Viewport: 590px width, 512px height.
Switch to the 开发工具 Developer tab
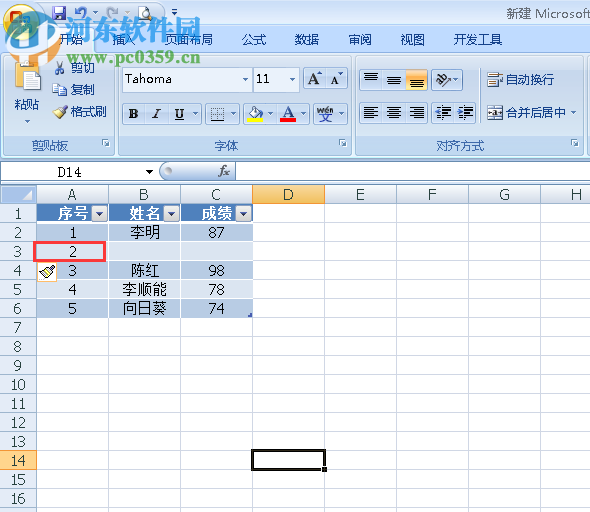(x=477, y=40)
